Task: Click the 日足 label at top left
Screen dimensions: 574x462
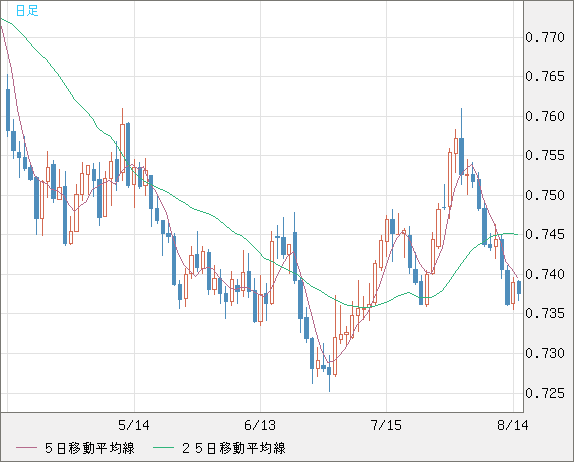Action: pos(27,11)
